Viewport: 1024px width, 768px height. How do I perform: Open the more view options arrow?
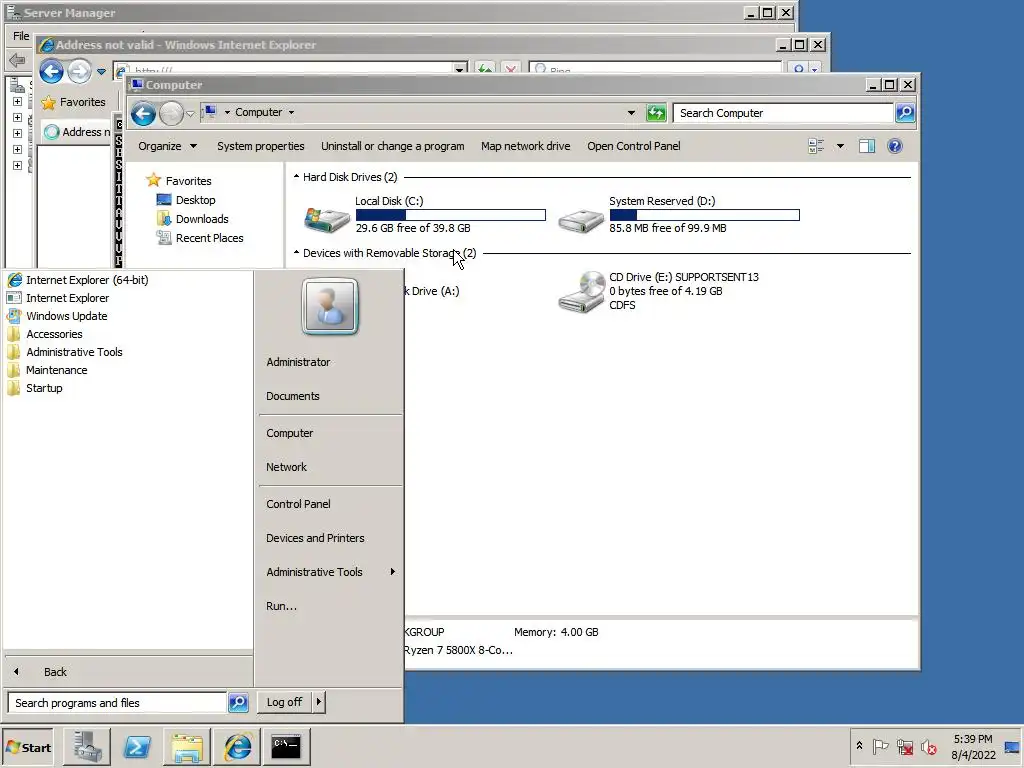(x=840, y=146)
